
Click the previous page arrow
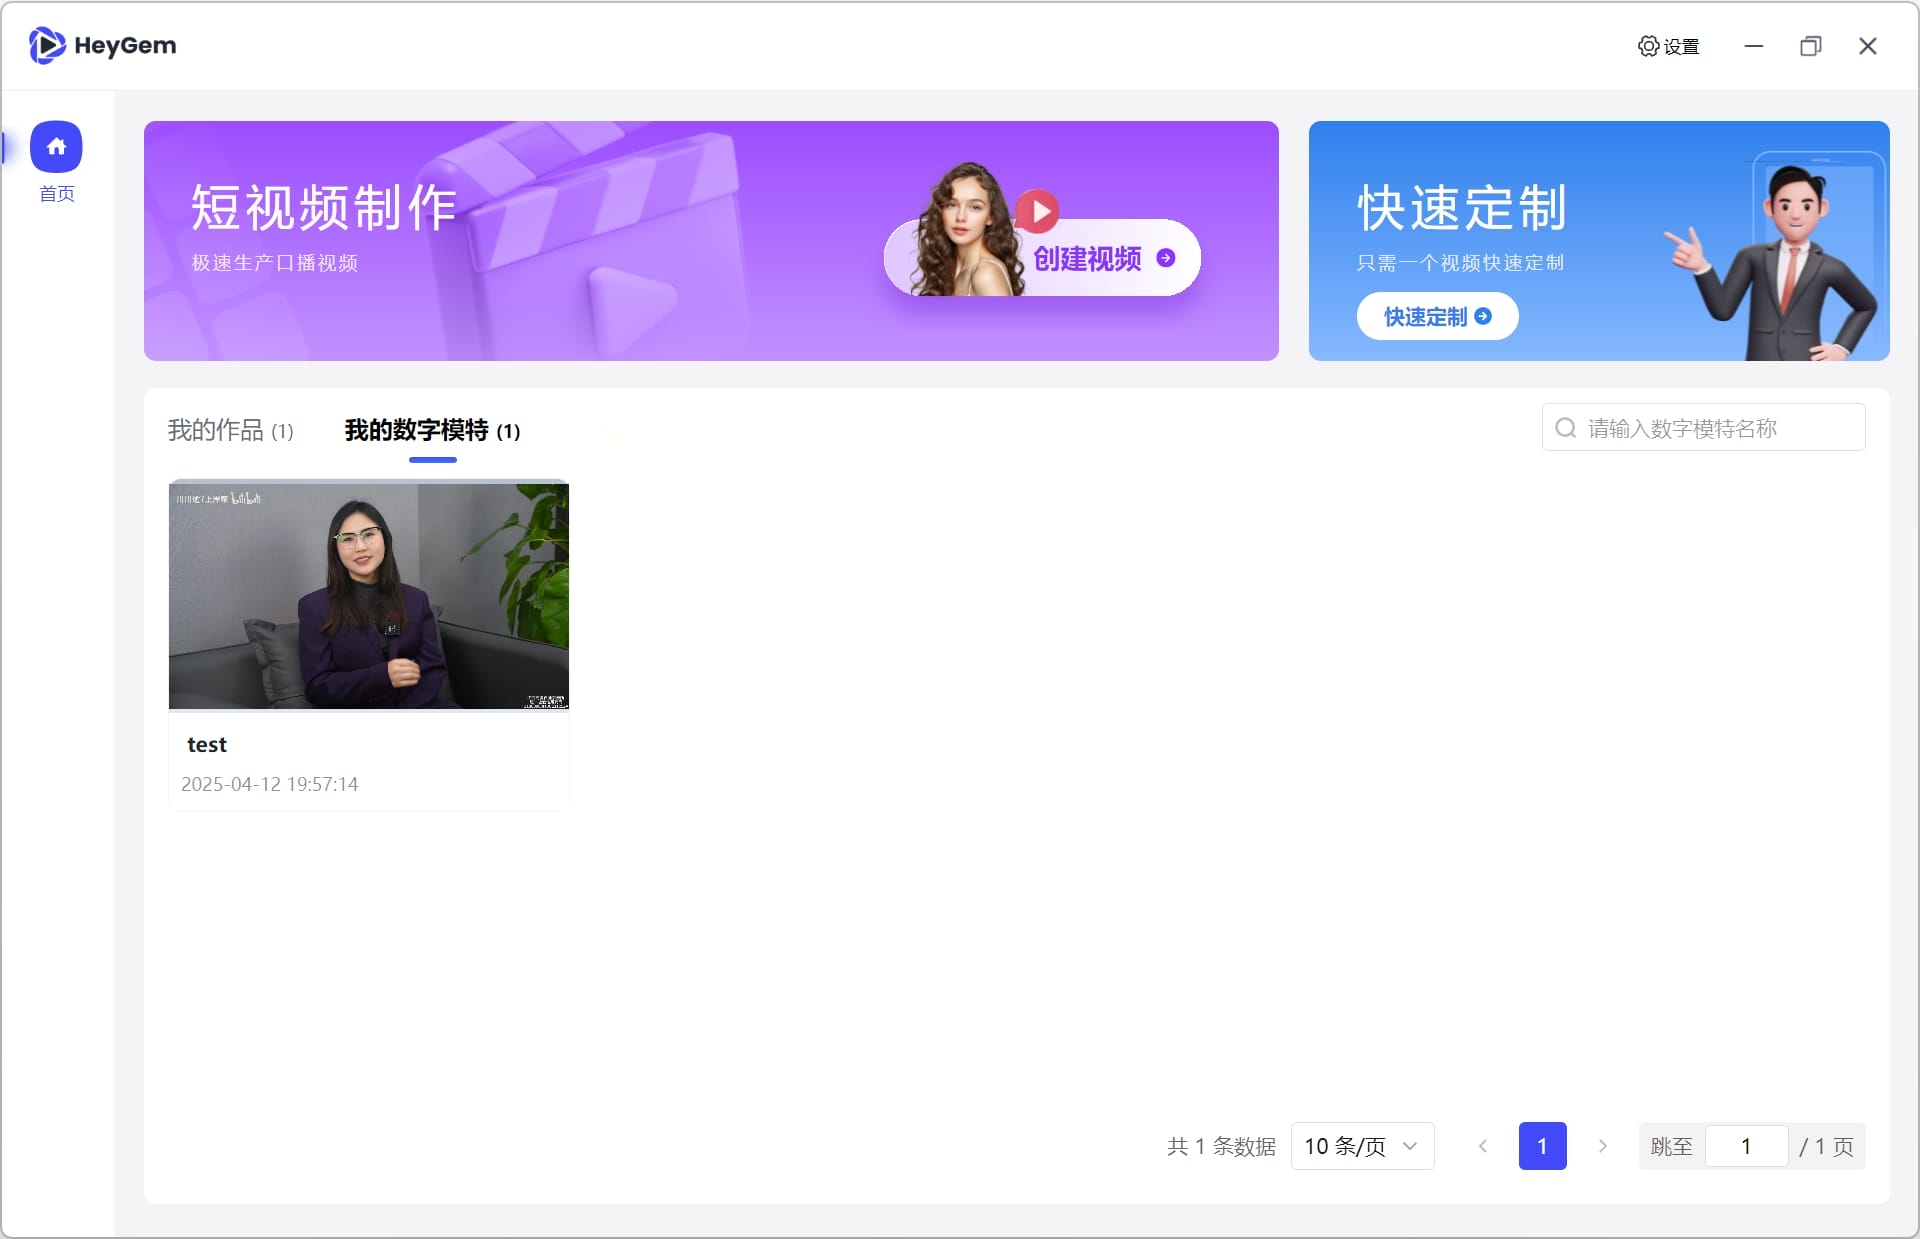(1483, 1146)
